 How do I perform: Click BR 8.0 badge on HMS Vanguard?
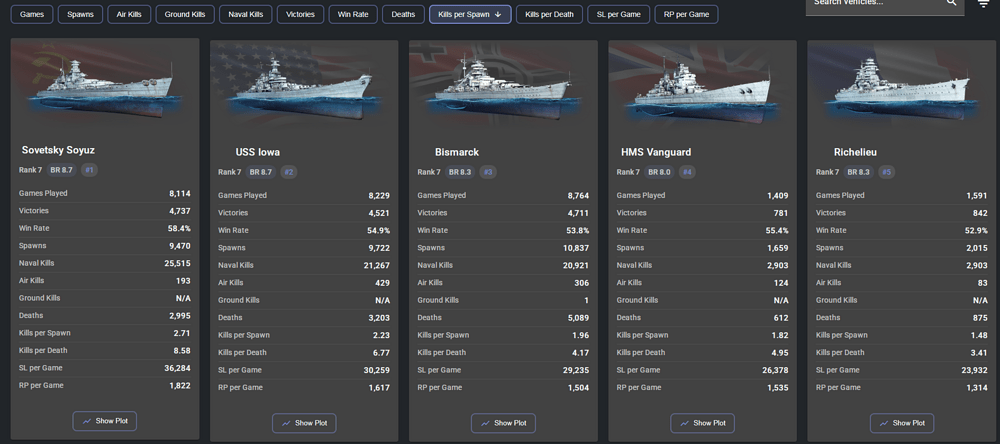pos(659,172)
